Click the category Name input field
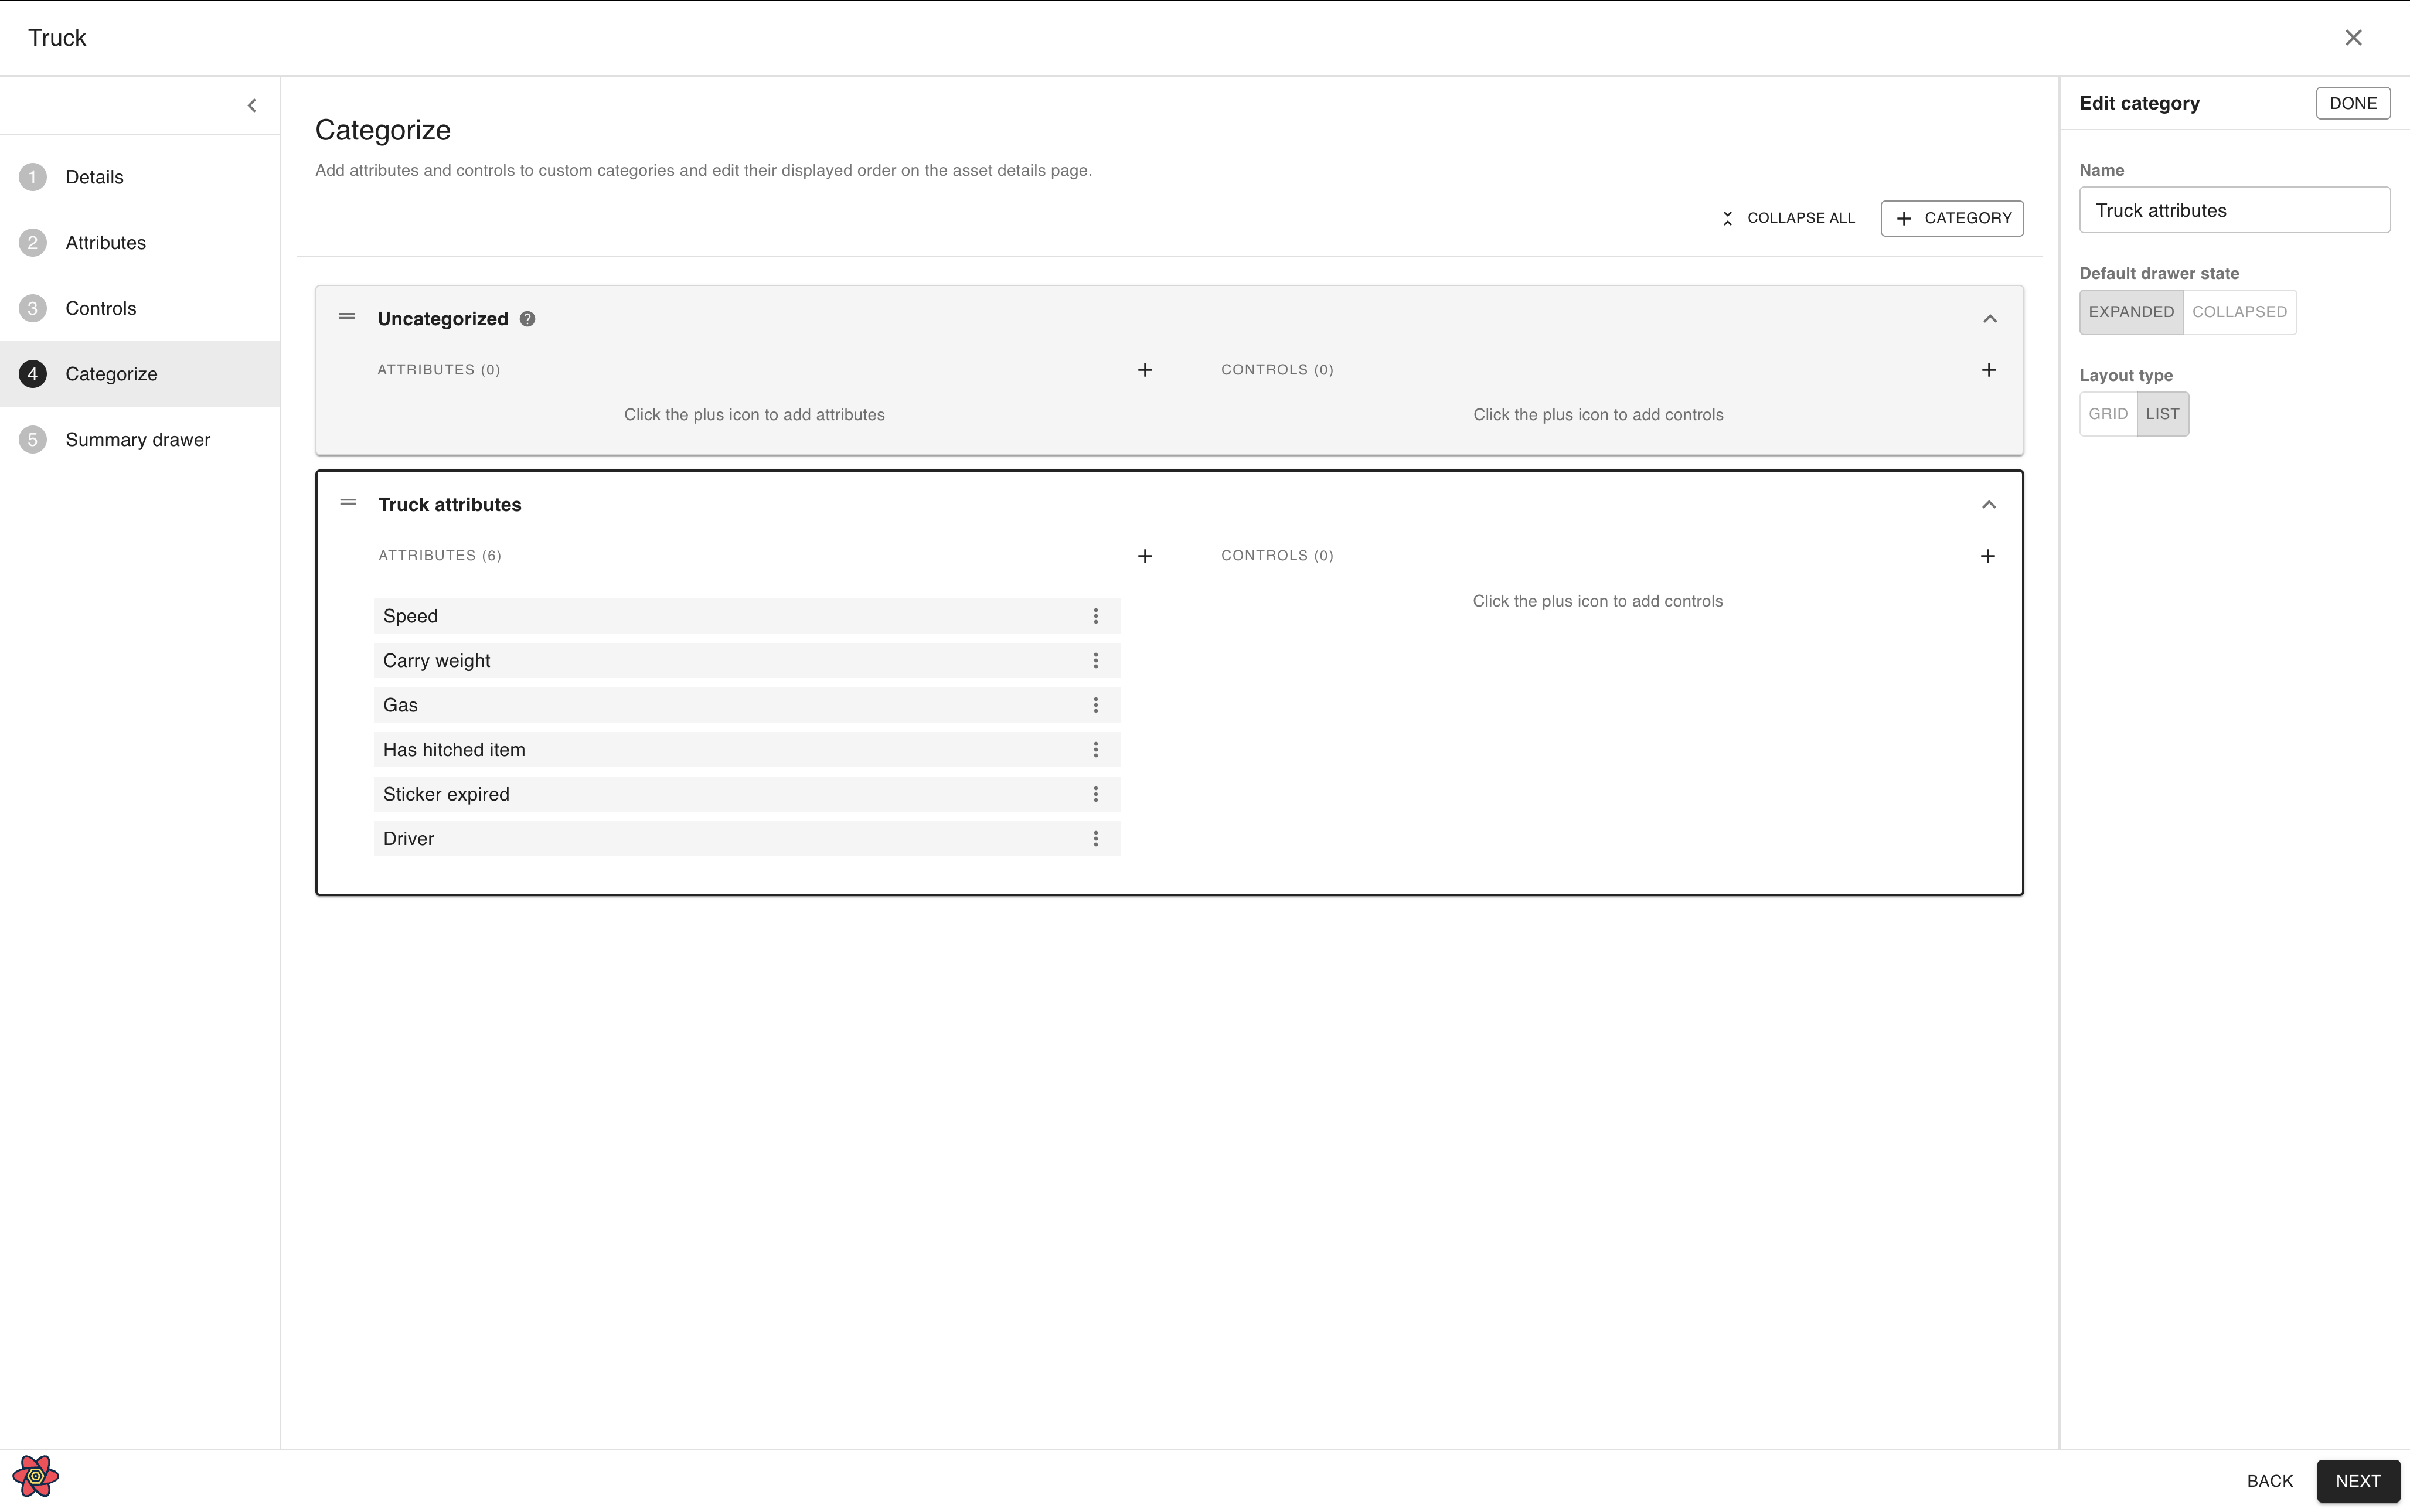This screenshot has width=2410, height=1512. [2234, 211]
